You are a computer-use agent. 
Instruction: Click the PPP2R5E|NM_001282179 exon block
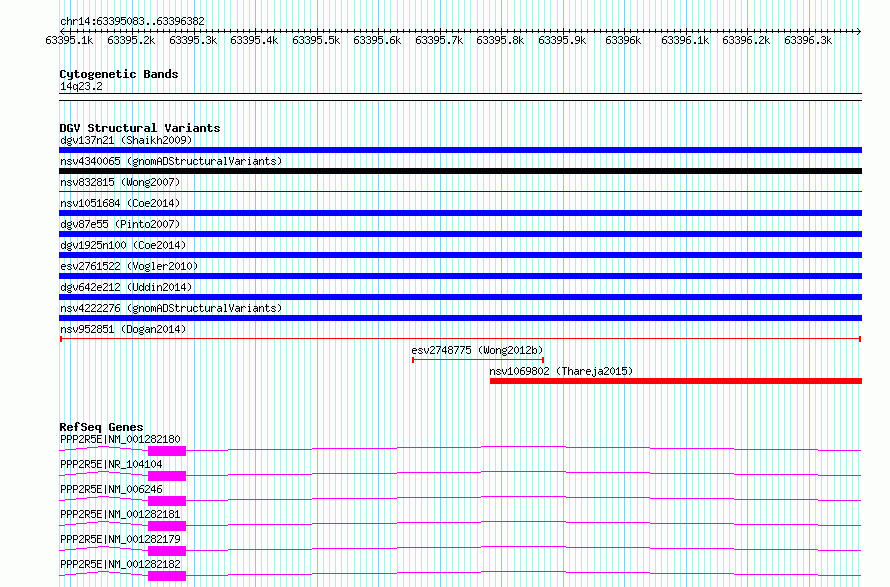[x=167, y=551]
